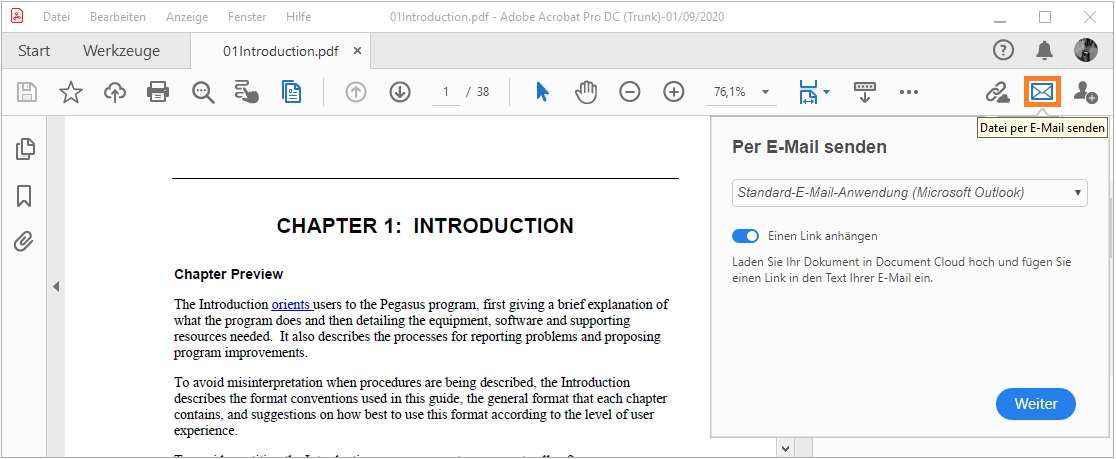Zoom out with minus icon
Viewport: 1116px width, 459px height.
coord(629,93)
